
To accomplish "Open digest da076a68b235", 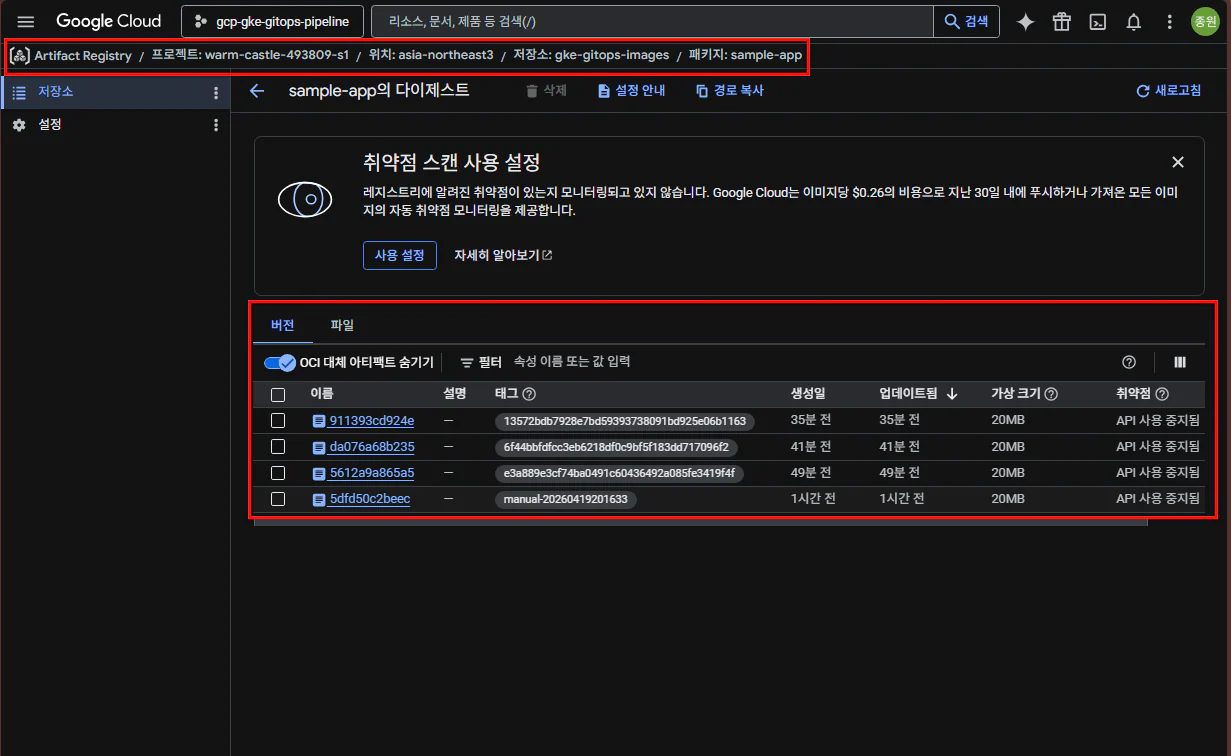I will (371, 447).
